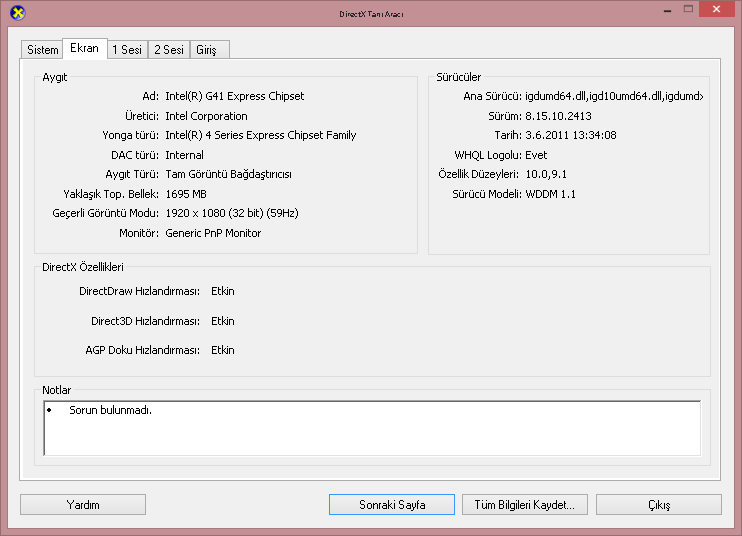The width and height of the screenshot is (742, 536).
Task: Select the 'Sorun bulunmadı.' note text
Action: pyautogui.click(x=110, y=410)
